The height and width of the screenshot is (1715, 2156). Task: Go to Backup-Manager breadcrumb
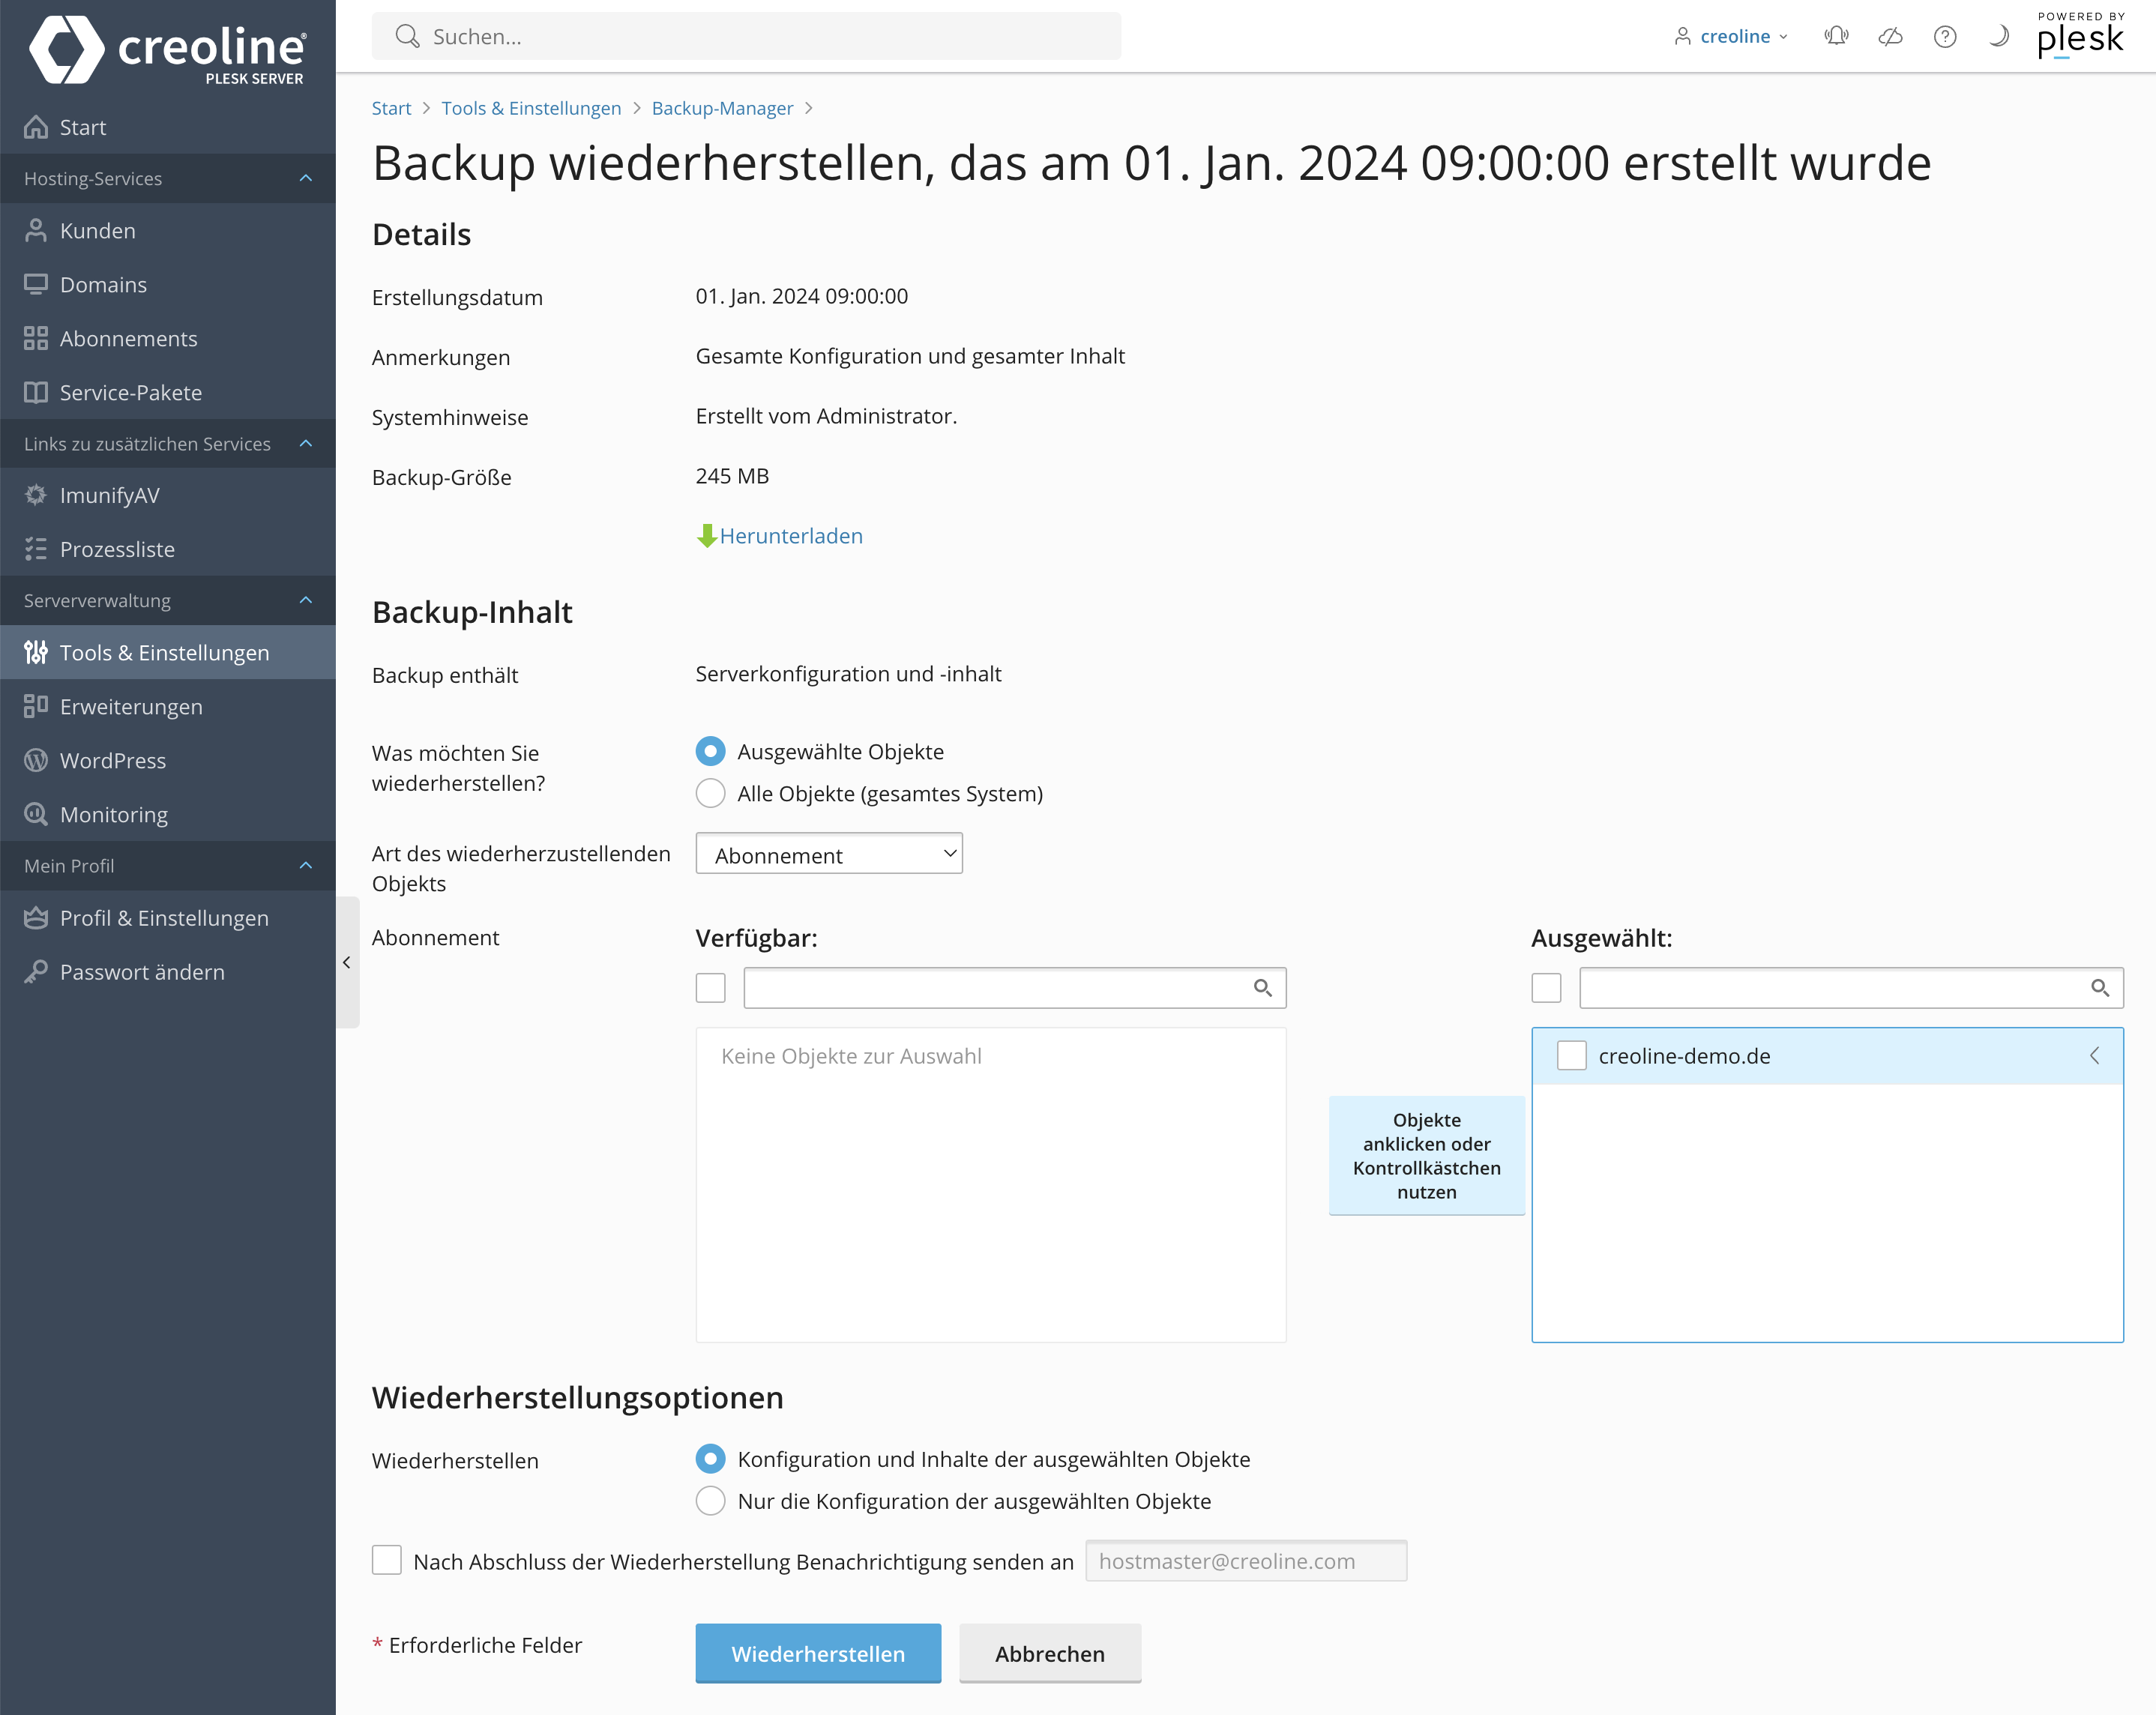pos(722,108)
